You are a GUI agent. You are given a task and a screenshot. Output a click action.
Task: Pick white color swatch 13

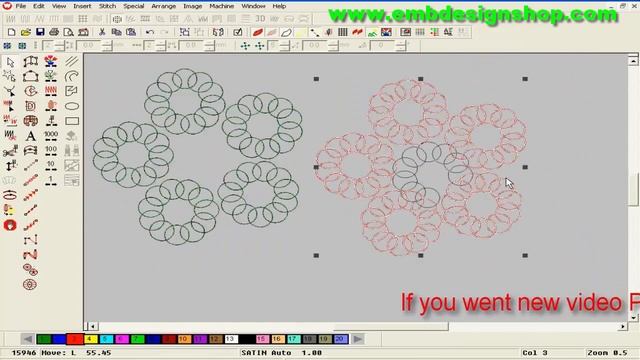(x=231, y=339)
